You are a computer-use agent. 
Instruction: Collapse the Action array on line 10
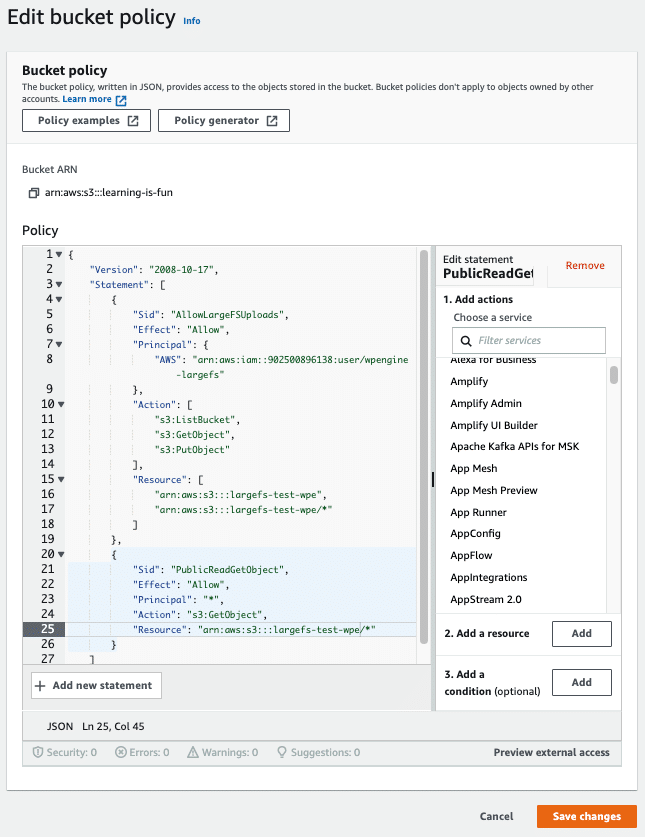[x=59, y=404]
